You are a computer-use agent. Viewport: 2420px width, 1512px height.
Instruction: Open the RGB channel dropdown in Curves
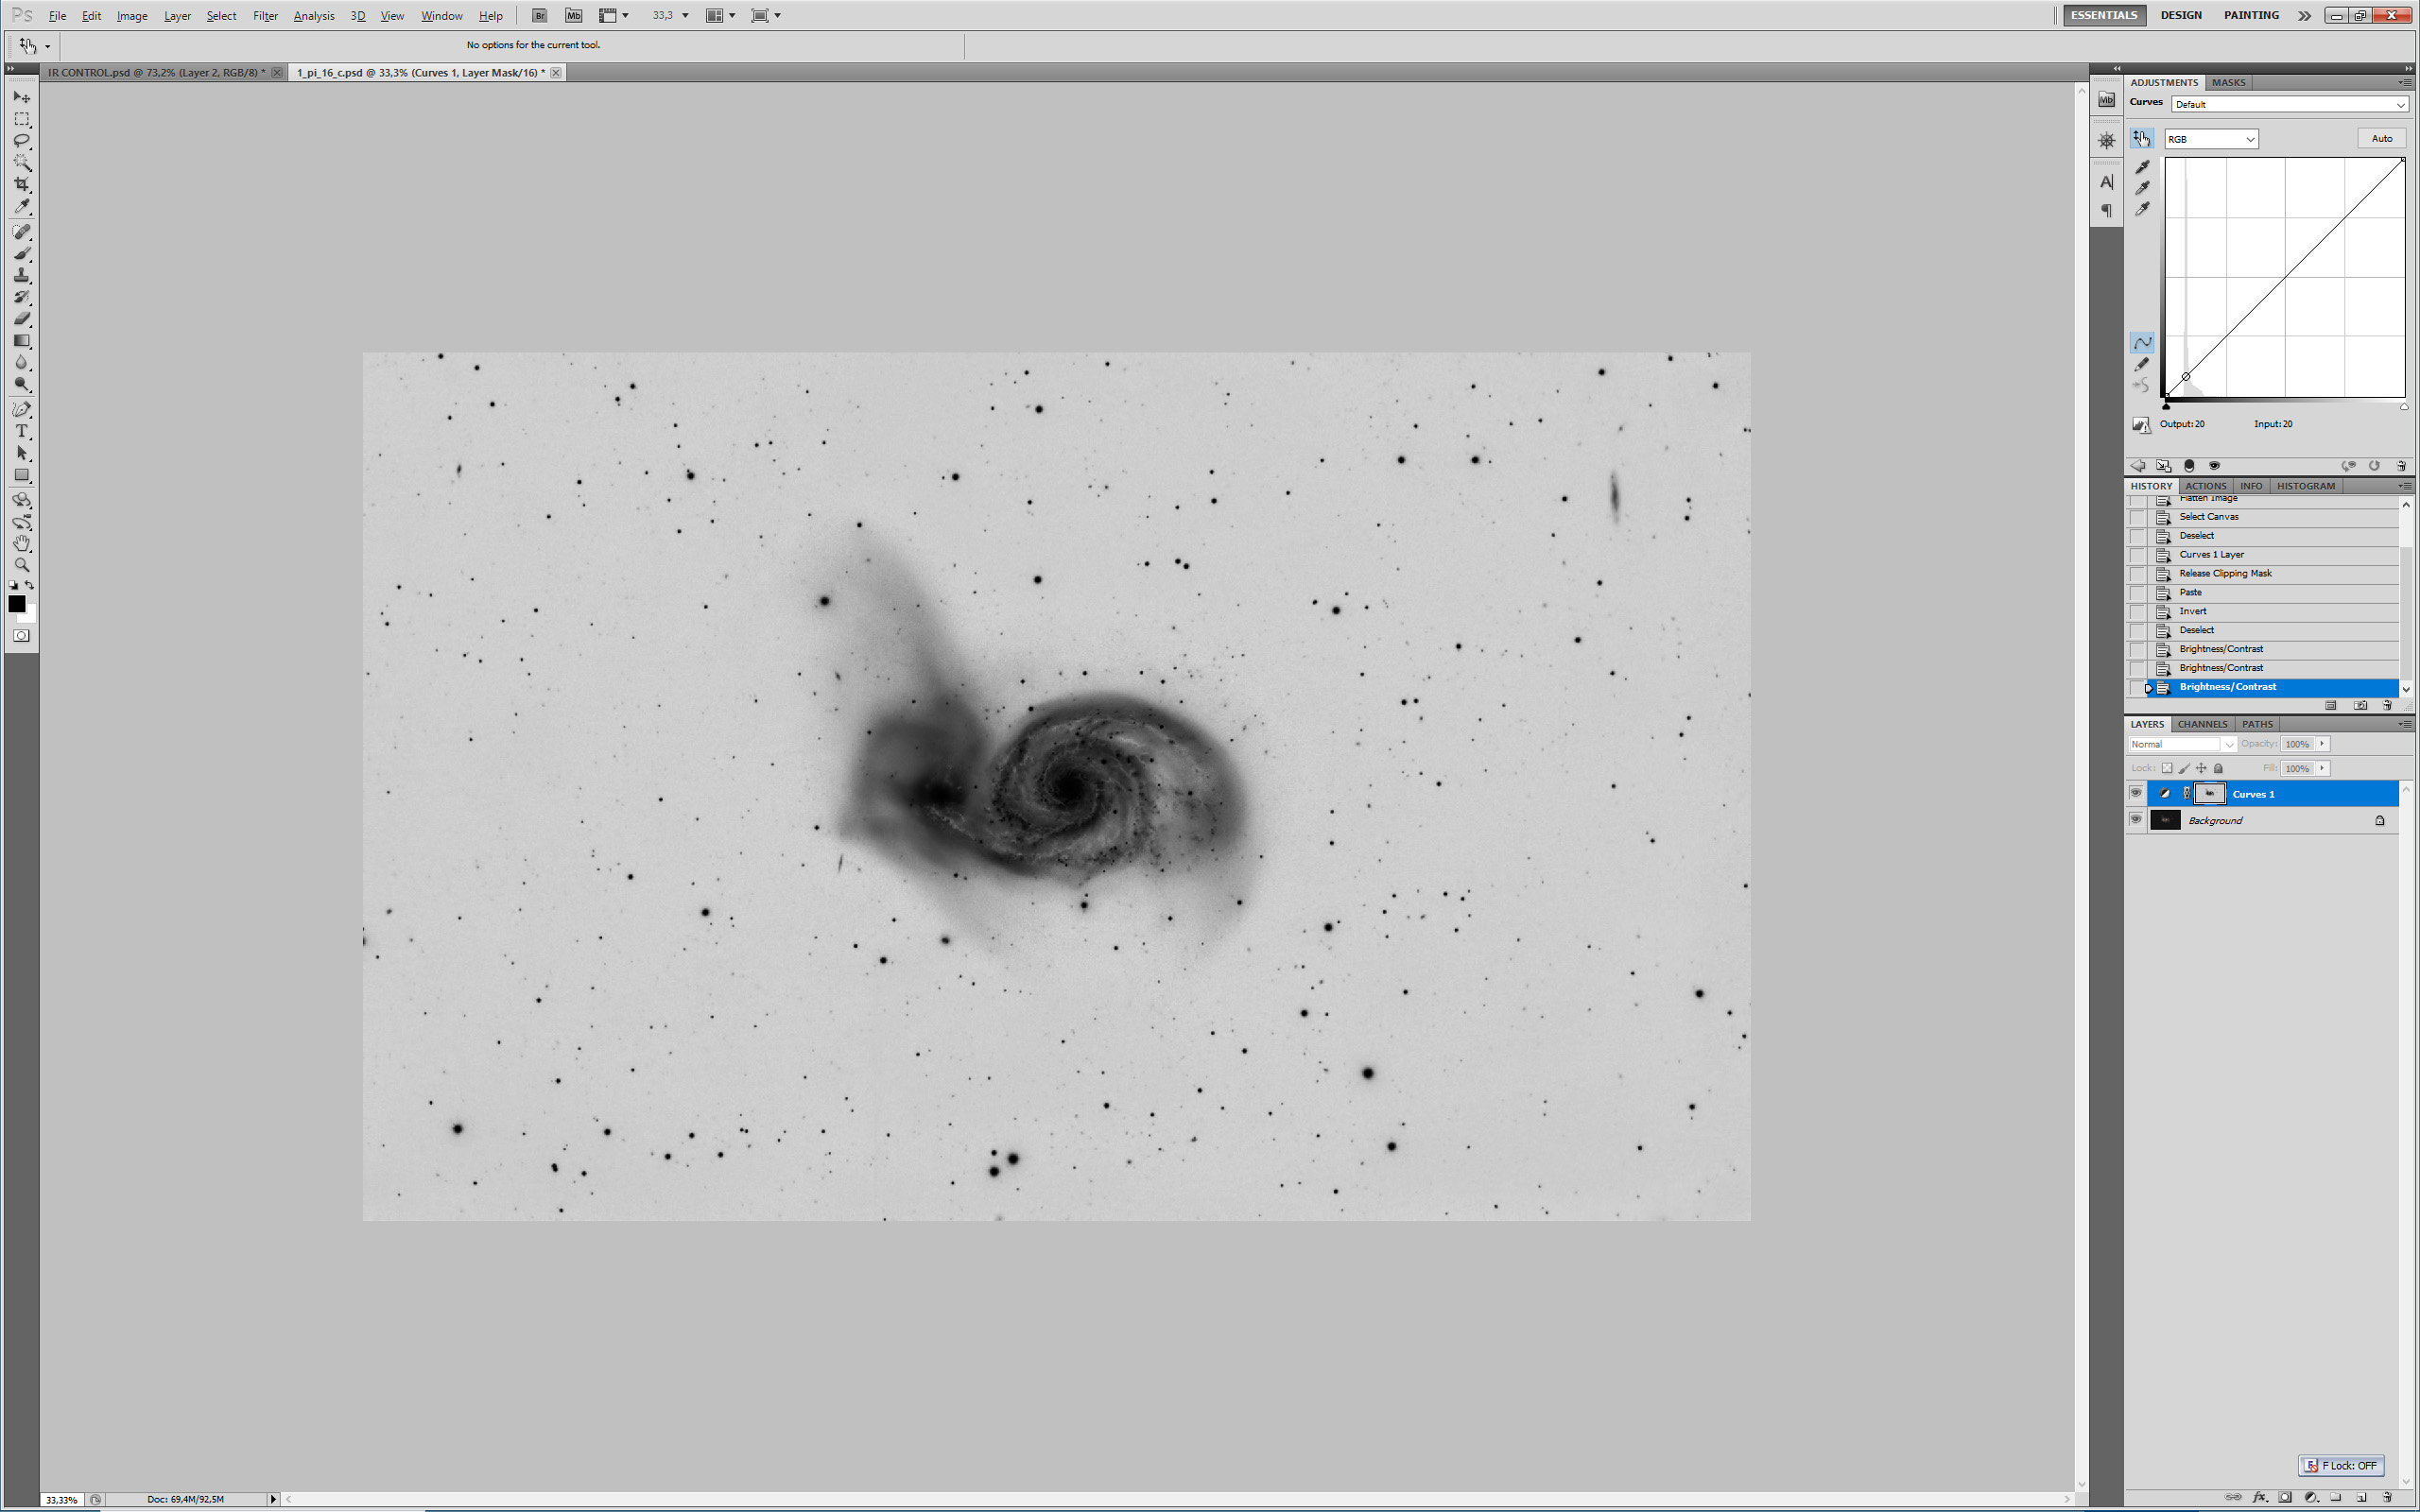click(2210, 139)
